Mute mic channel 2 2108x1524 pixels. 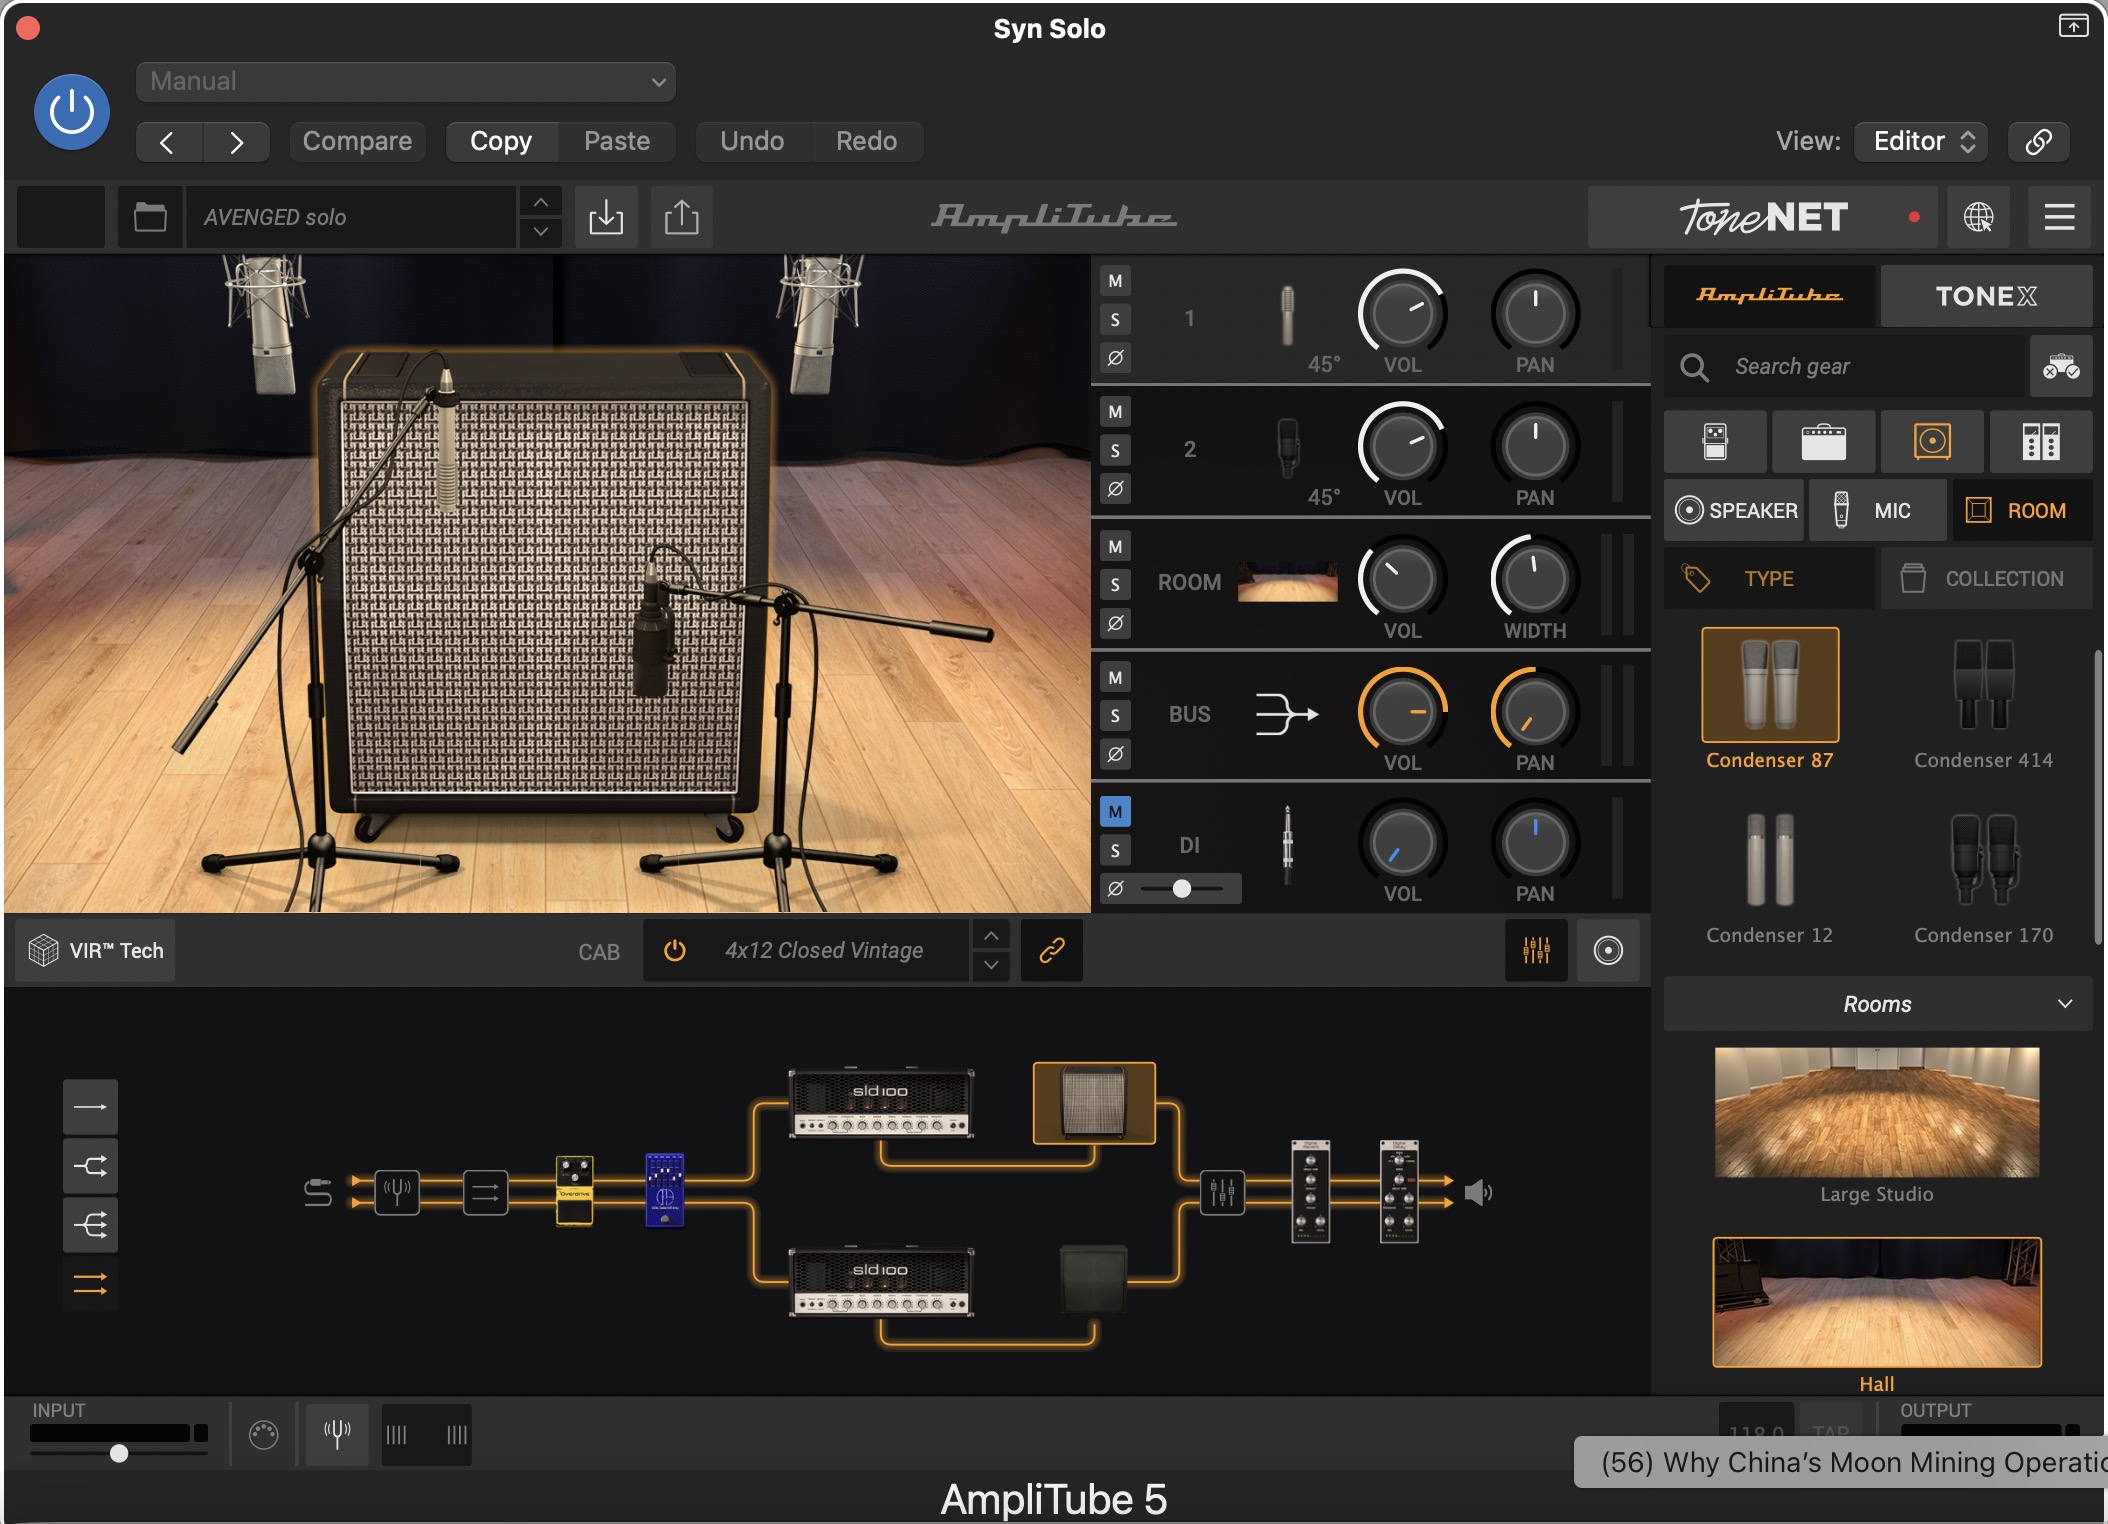[1115, 412]
